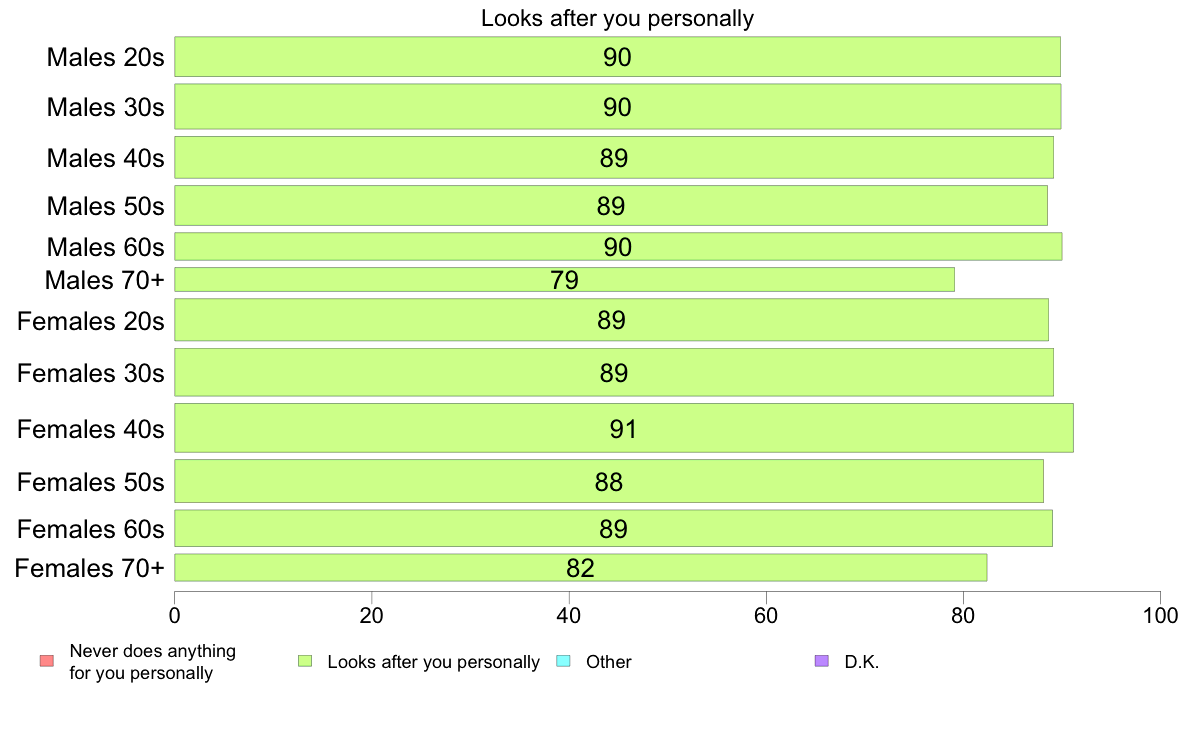Click the 100 tick on x-axis
The height and width of the screenshot is (736, 1188).
coord(1160,615)
